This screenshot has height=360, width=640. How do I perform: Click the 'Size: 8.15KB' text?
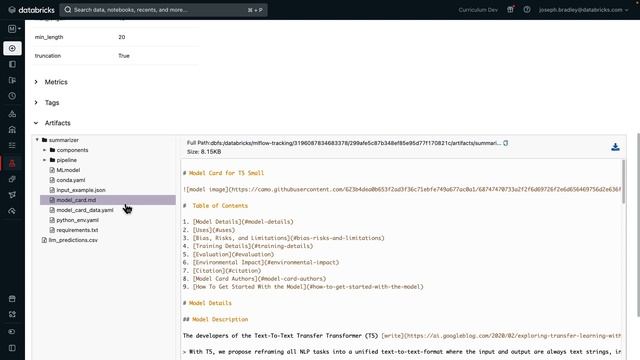[x=204, y=152]
